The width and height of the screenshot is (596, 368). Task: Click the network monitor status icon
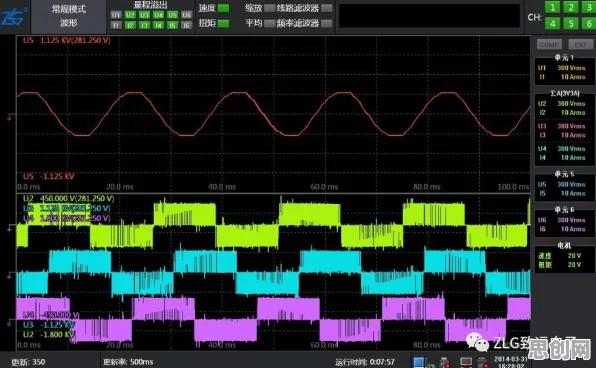[466, 362]
